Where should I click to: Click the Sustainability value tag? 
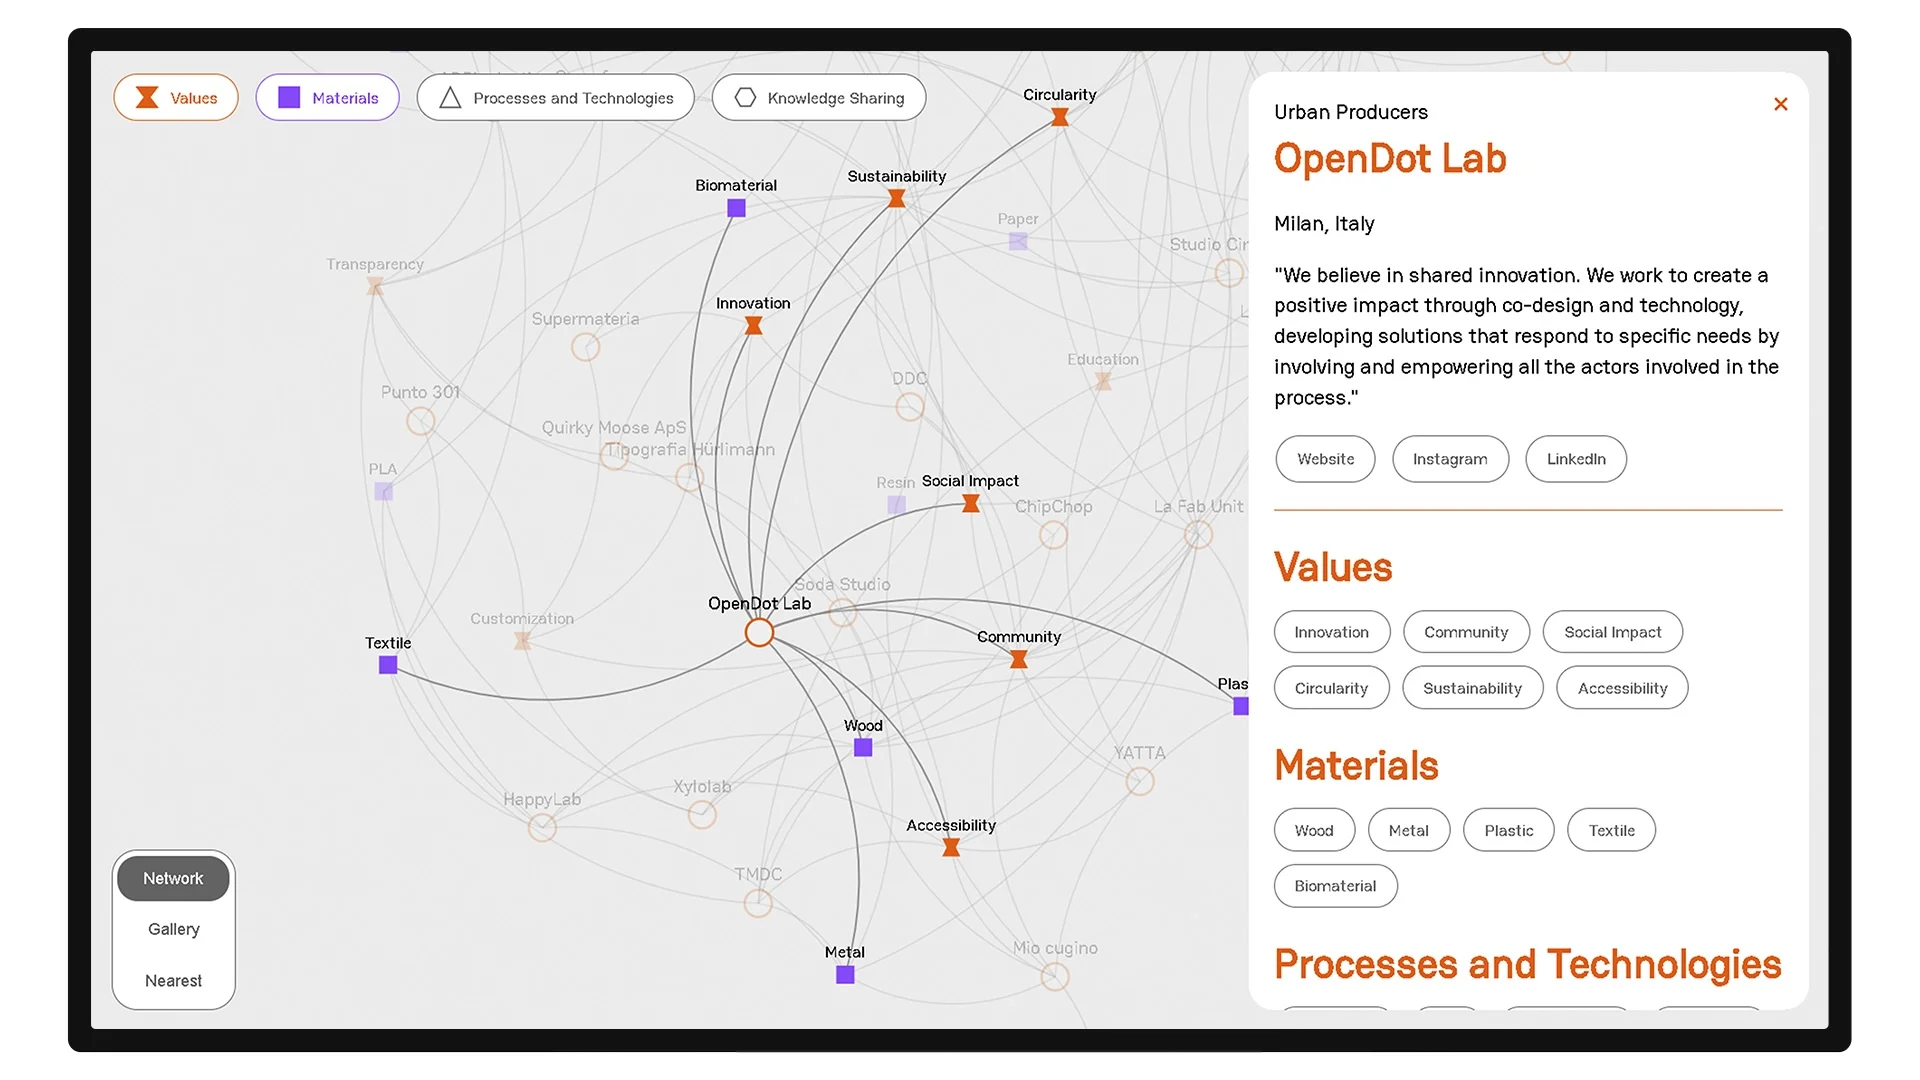click(x=1472, y=688)
